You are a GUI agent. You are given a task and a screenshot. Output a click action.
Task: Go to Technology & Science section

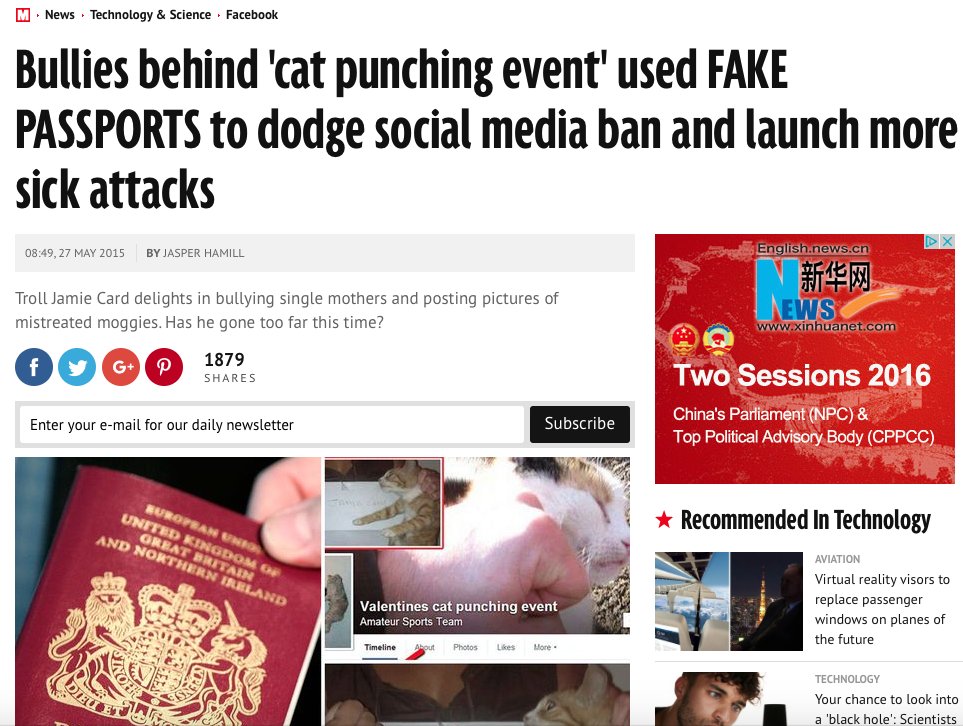tap(150, 15)
